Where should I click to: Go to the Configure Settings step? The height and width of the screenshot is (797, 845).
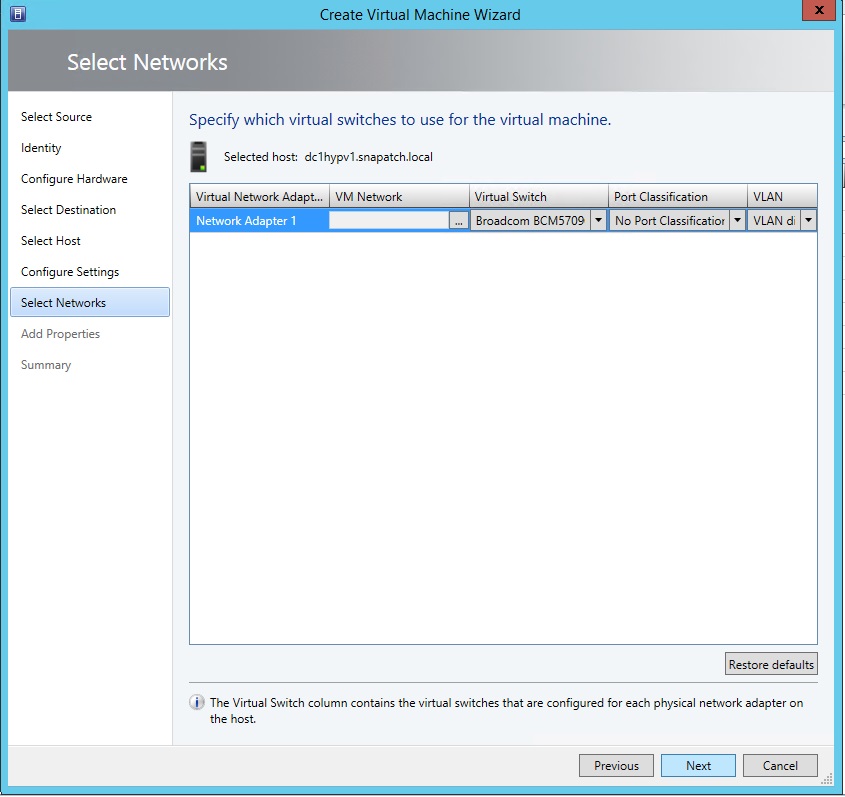(x=70, y=272)
